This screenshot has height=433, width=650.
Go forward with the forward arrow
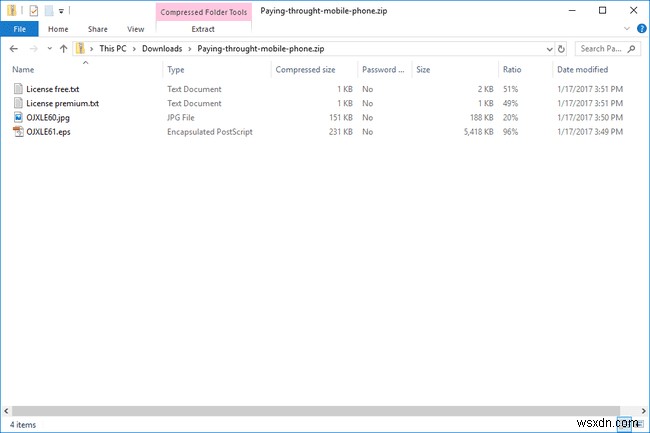[x=34, y=49]
